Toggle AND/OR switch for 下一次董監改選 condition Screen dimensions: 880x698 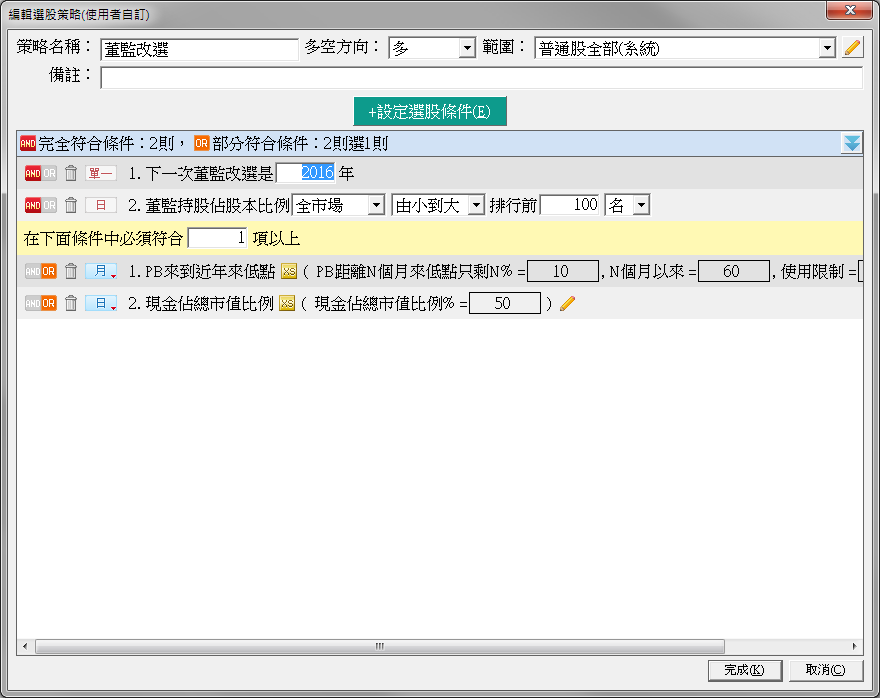[40, 173]
